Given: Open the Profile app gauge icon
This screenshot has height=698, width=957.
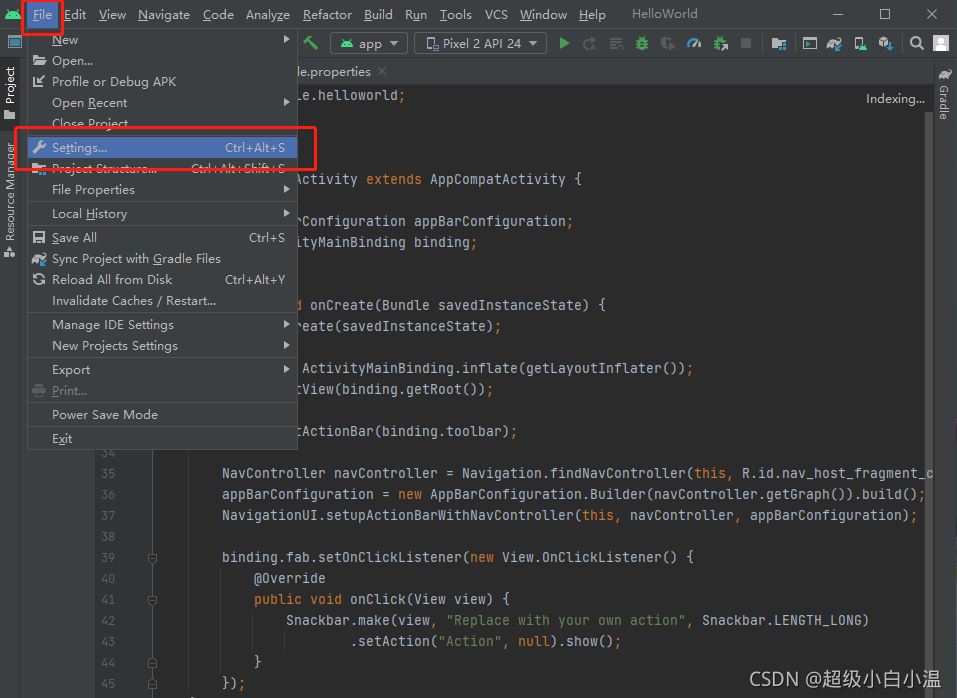Looking at the screenshot, I should (x=694, y=43).
